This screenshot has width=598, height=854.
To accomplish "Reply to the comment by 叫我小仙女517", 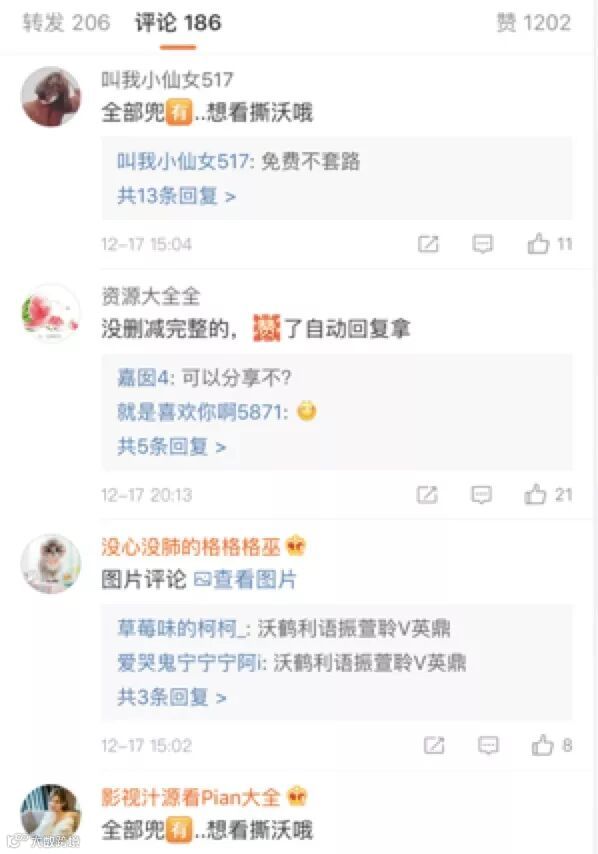I will (x=483, y=244).
